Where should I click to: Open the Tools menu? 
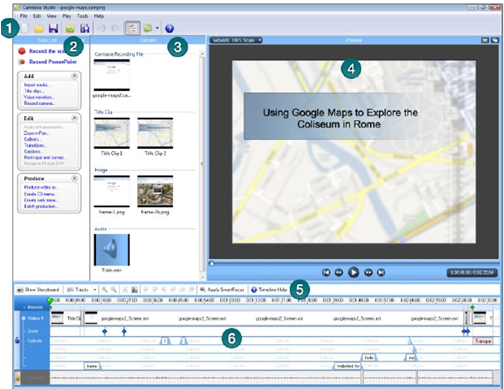click(82, 16)
